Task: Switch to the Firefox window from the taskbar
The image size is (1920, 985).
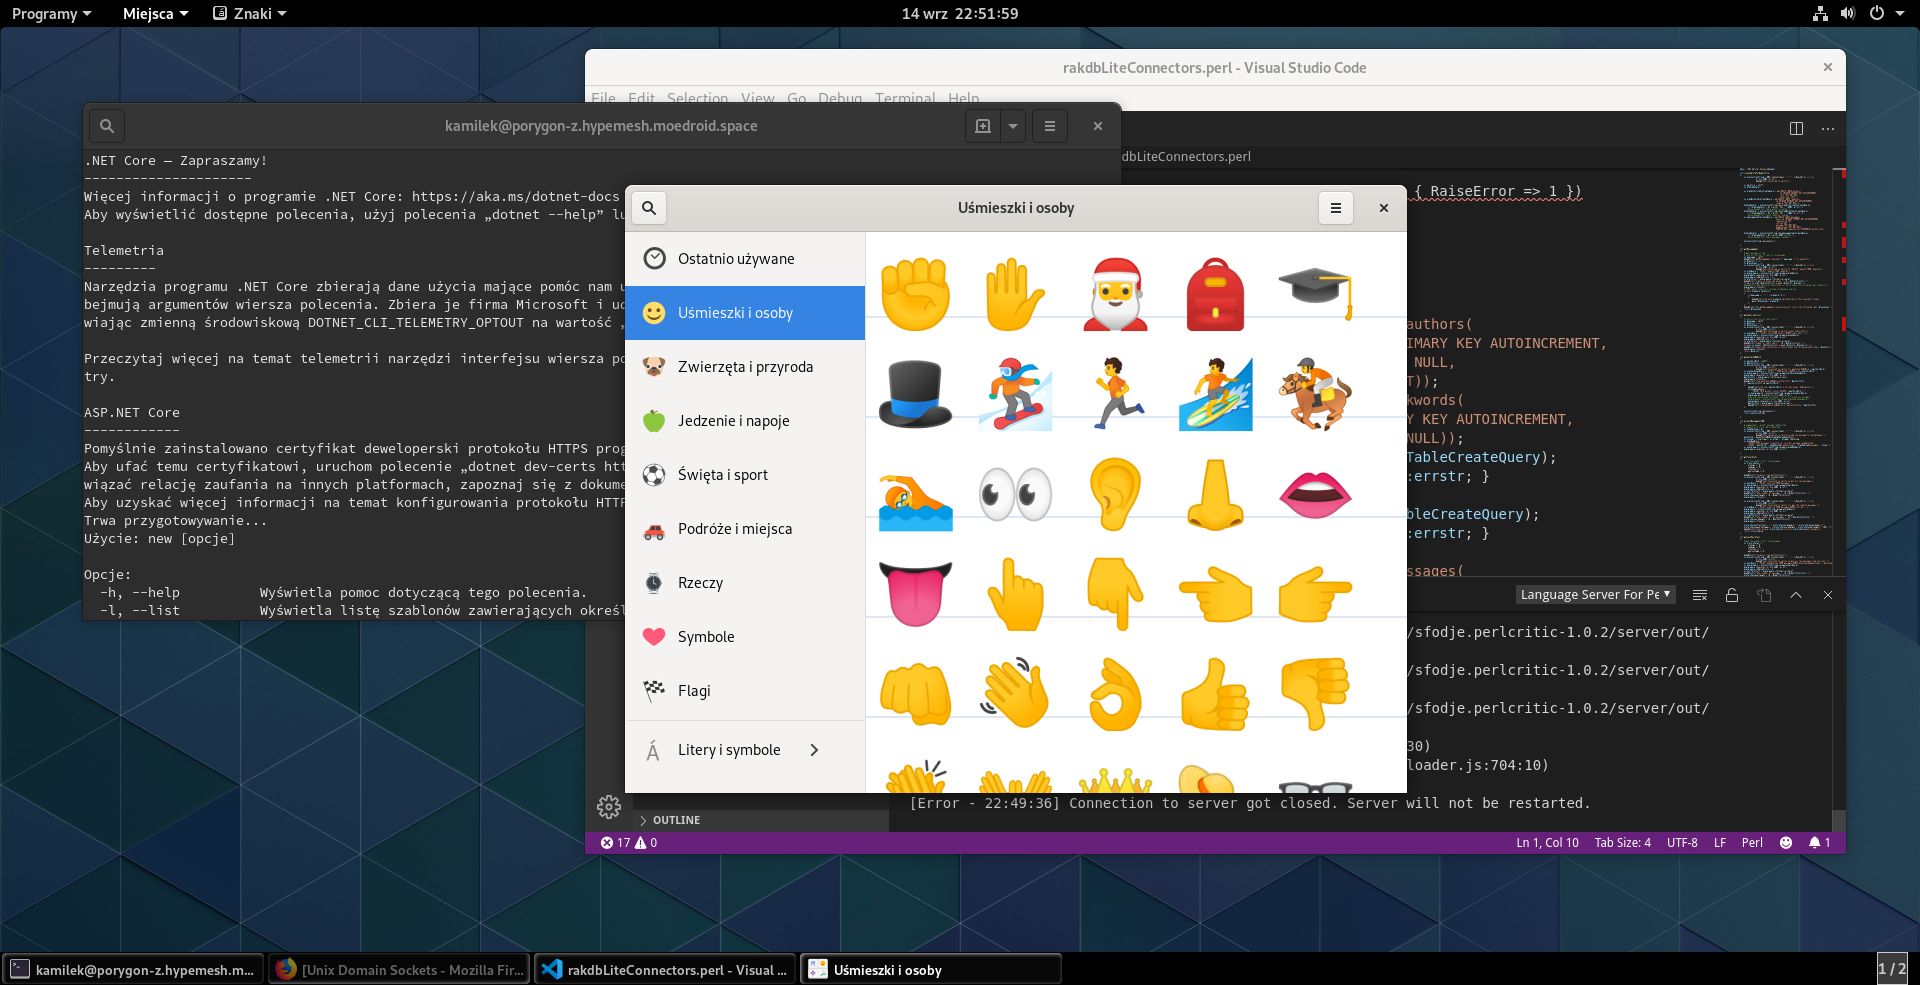Action: (x=398, y=969)
